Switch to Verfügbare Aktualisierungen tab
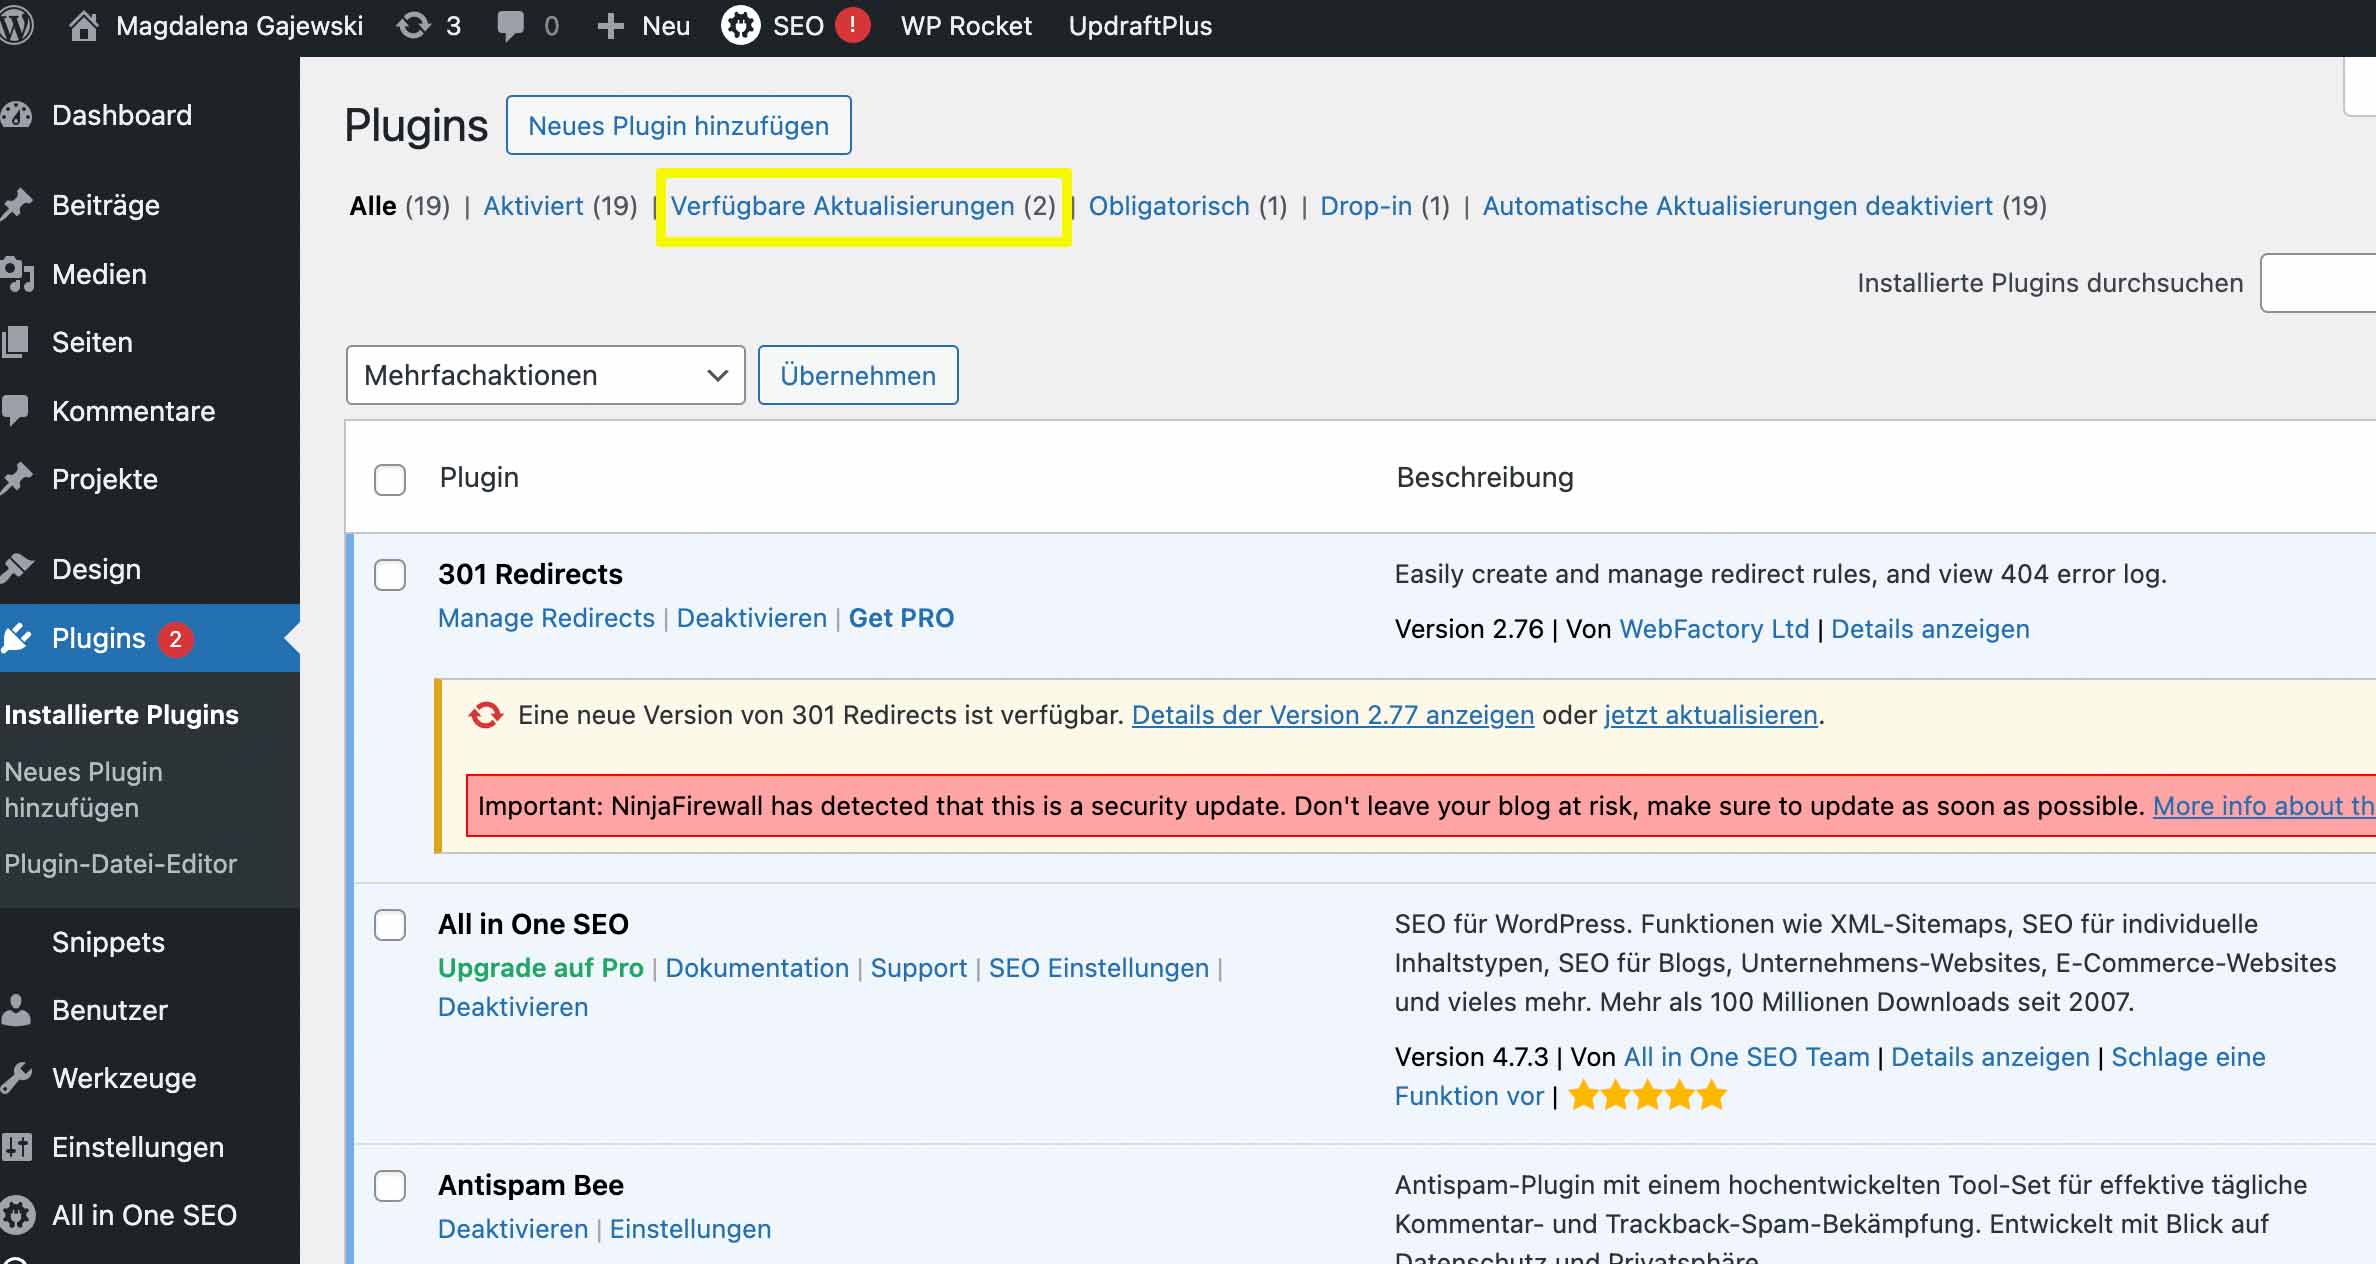The height and width of the screenshot is (1264, 2376). [x=863, y=204]
